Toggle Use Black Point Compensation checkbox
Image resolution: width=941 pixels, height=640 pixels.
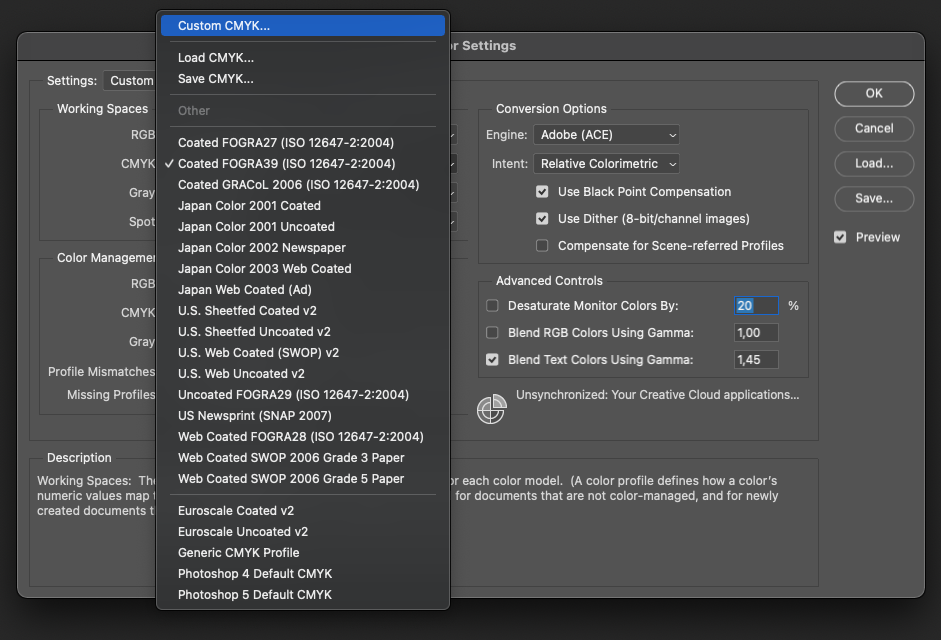(x=542, y=192)
